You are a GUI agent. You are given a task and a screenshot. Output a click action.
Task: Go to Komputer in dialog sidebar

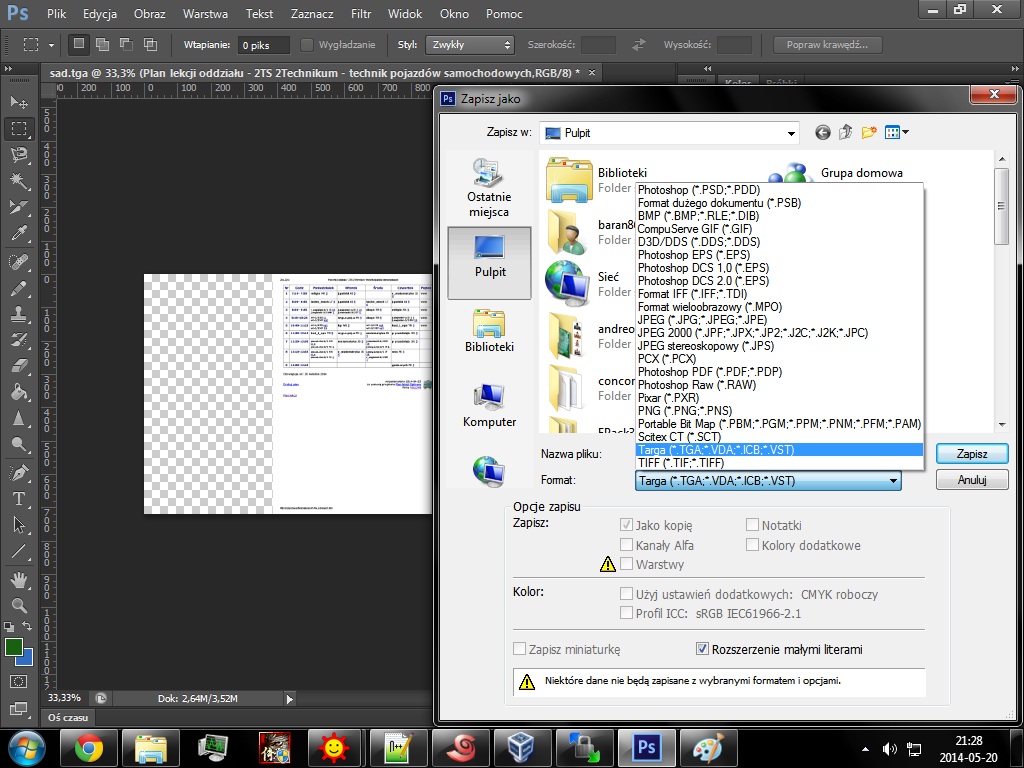pyautogui.click(x=489, y=406)
